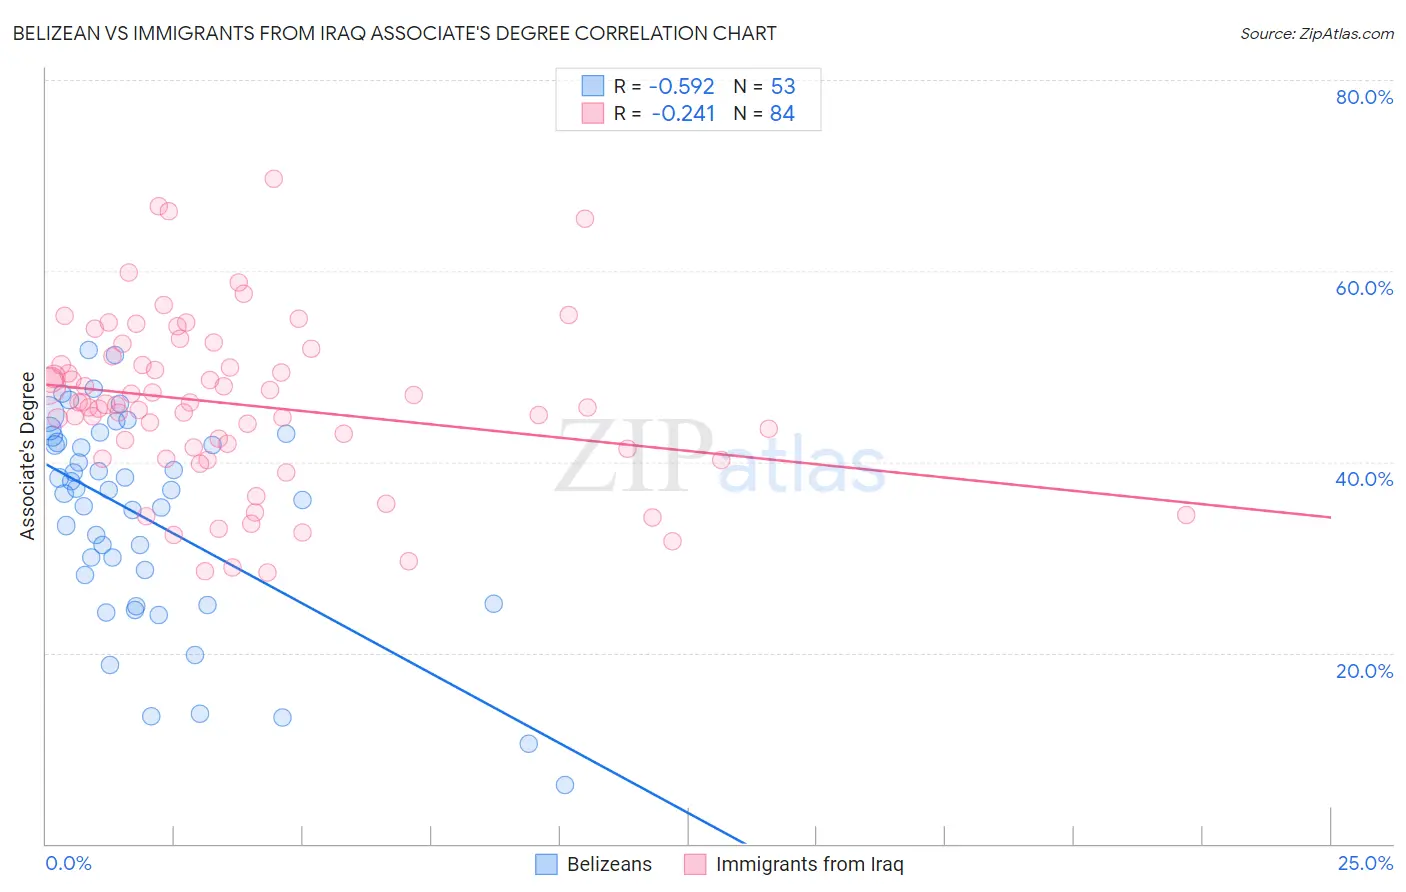Click the 60.0% y-axis tick label
This screenshot has width=1406, height=892.
point(1364,288)
